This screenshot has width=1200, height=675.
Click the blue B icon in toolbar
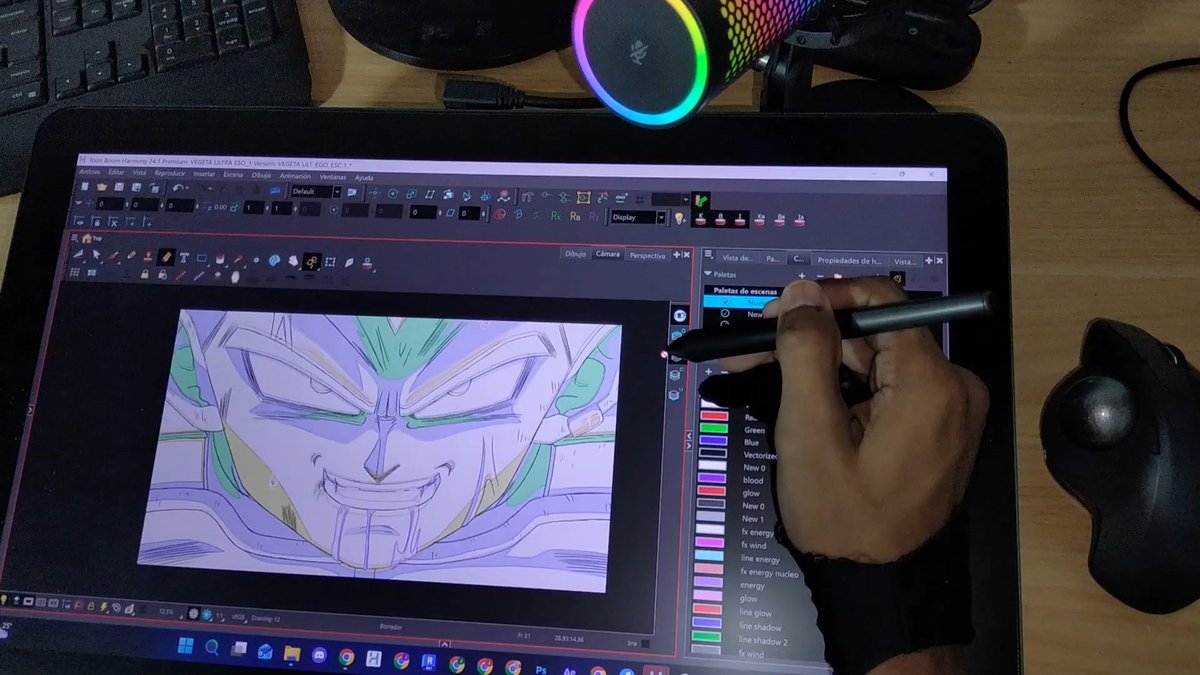point(518,214)
